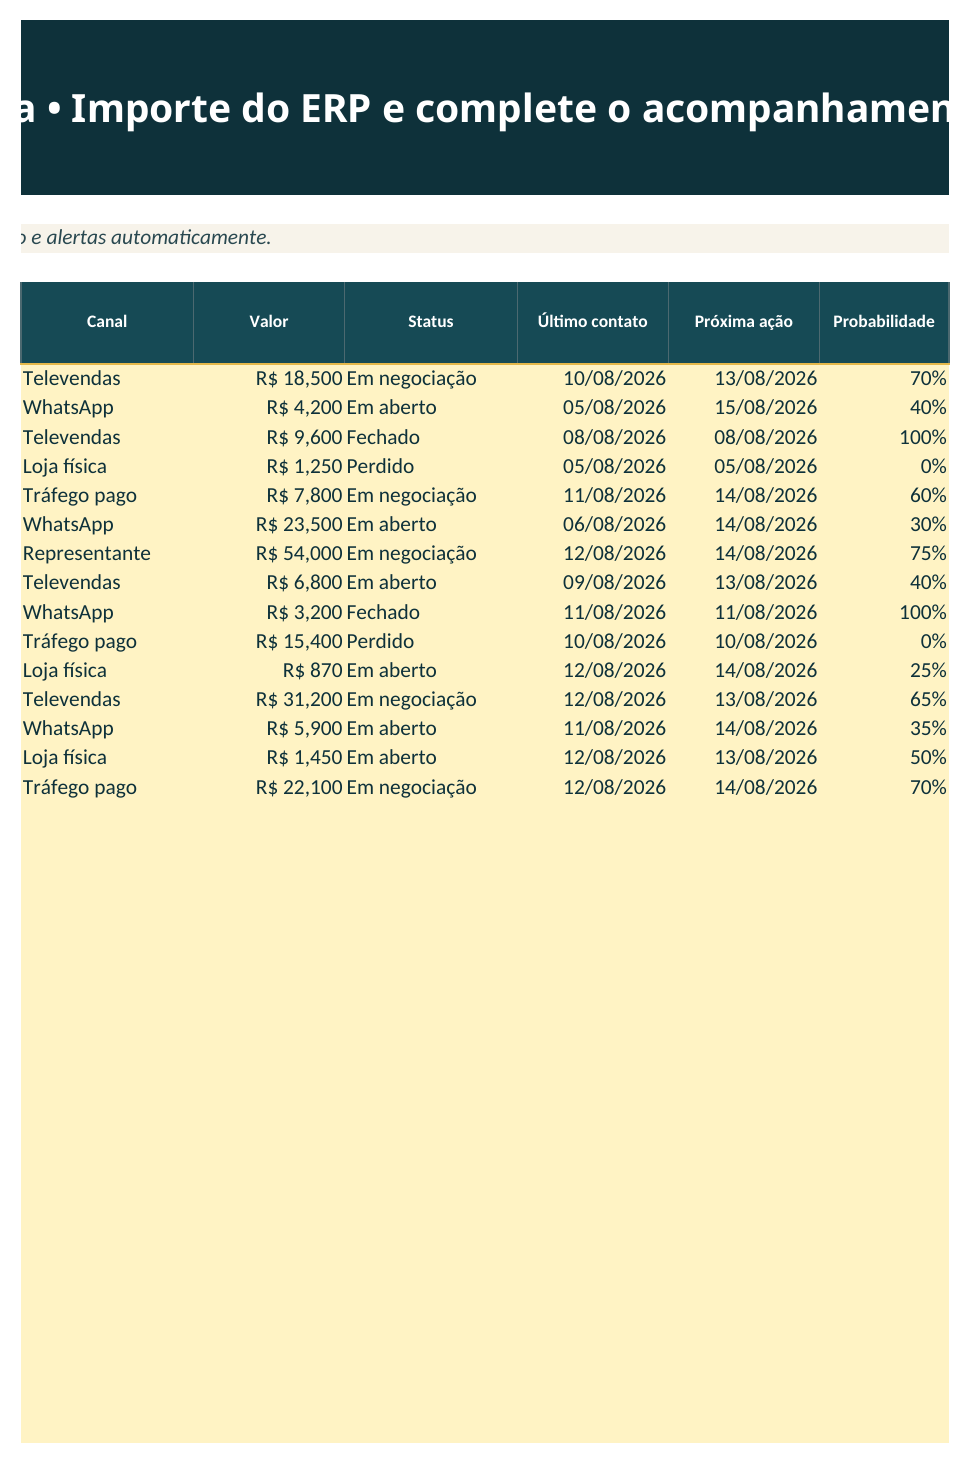Click the 30% probability cell
The height and width of the screenshot is (1463, 970).
tap(884, 524)
